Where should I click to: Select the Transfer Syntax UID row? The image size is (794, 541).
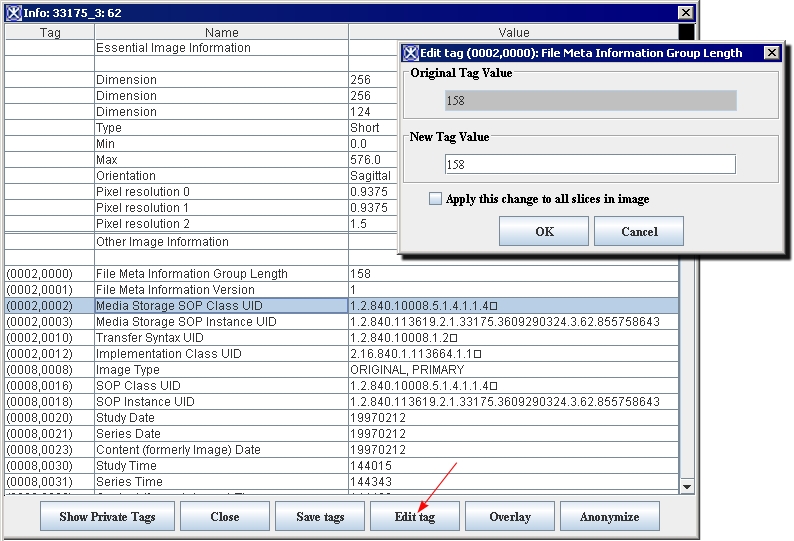click(220, 338)
